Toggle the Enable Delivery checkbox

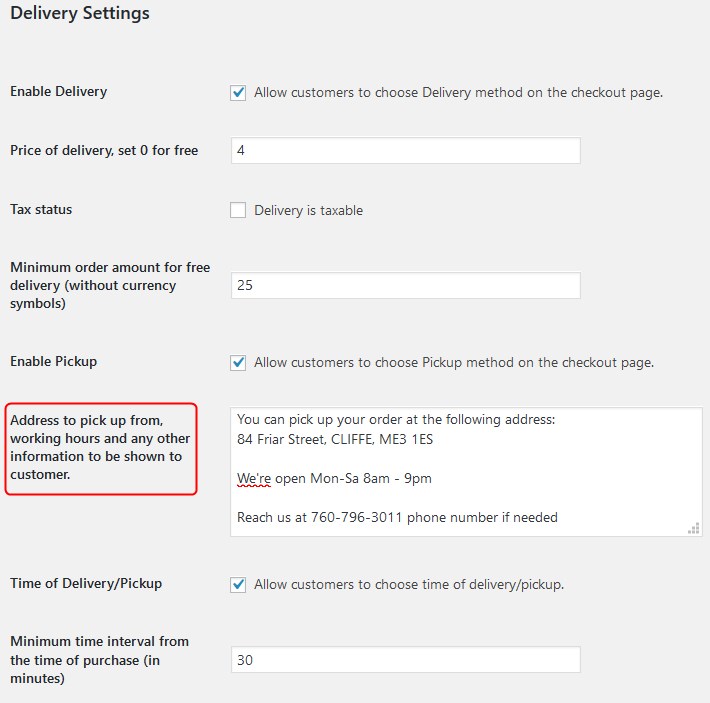(238, 93)
